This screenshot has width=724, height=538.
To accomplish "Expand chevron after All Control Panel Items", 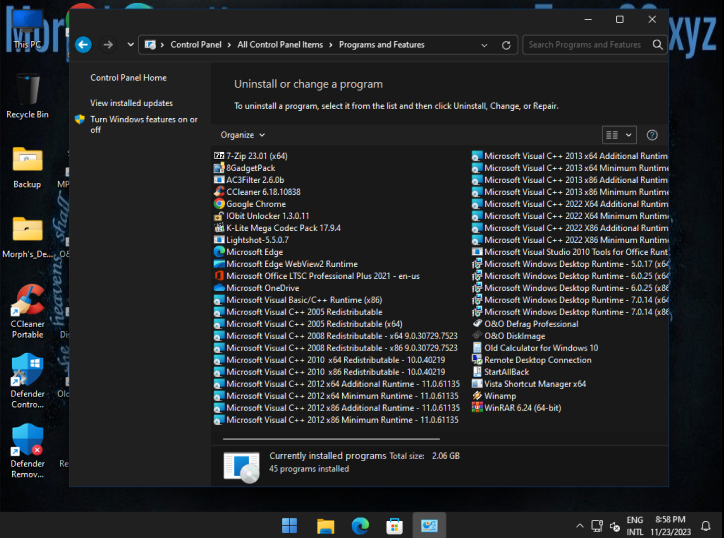I will click(x=331, y=45).
